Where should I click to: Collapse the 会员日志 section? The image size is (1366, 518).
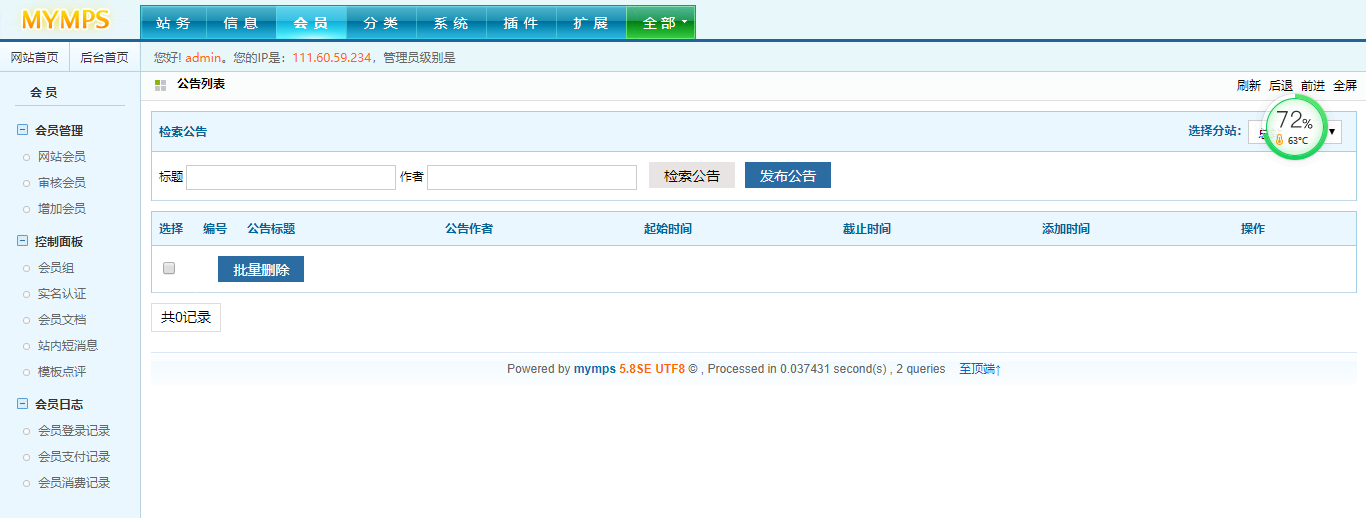(23, 404)
